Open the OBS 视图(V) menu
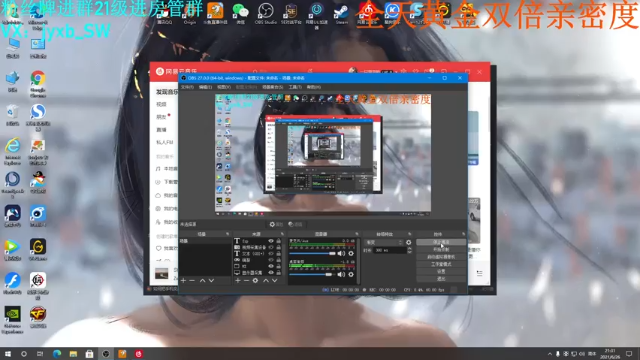640x360 pixels. pyautogui.click(x=224, y=87)
